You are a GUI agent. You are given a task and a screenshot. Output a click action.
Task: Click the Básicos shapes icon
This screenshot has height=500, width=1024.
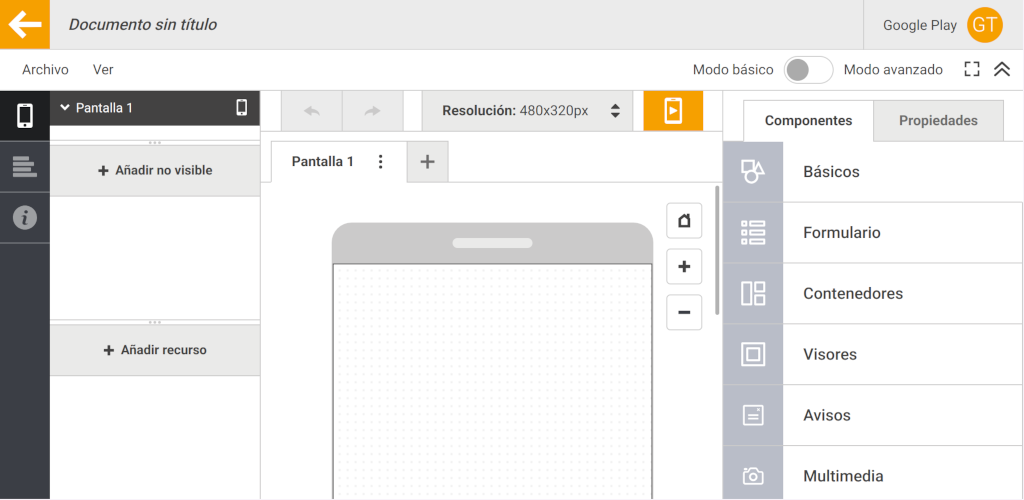pos(753,172)
